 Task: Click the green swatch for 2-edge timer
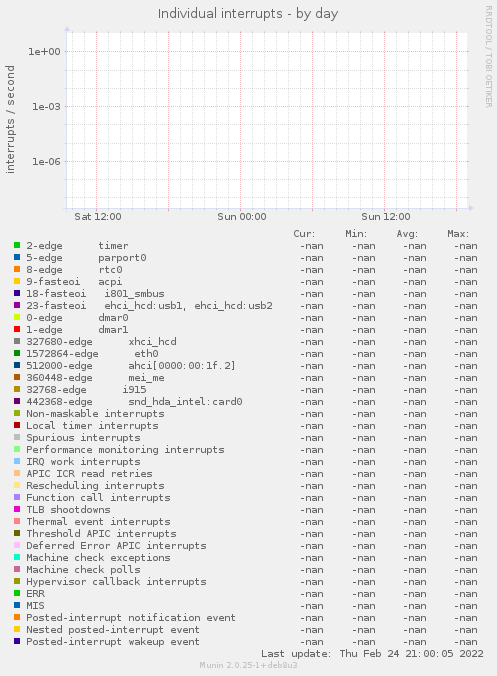[x=17, y=245]
